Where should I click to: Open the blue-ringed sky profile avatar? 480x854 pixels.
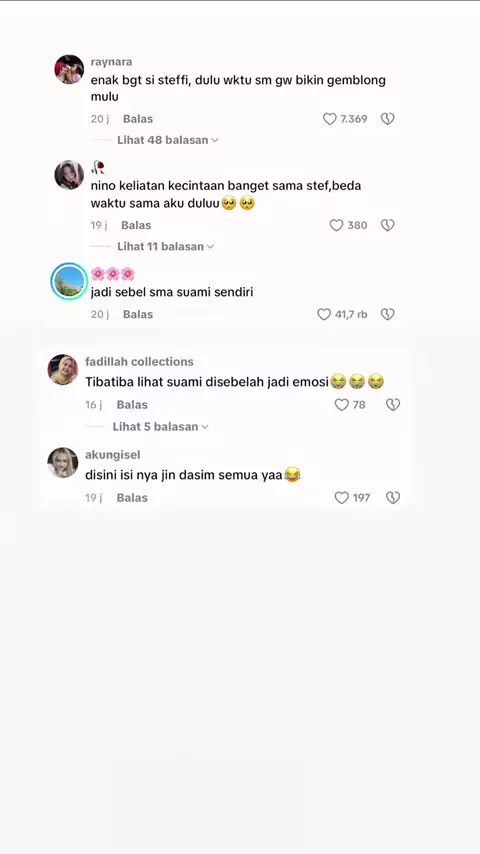[69, 281]
